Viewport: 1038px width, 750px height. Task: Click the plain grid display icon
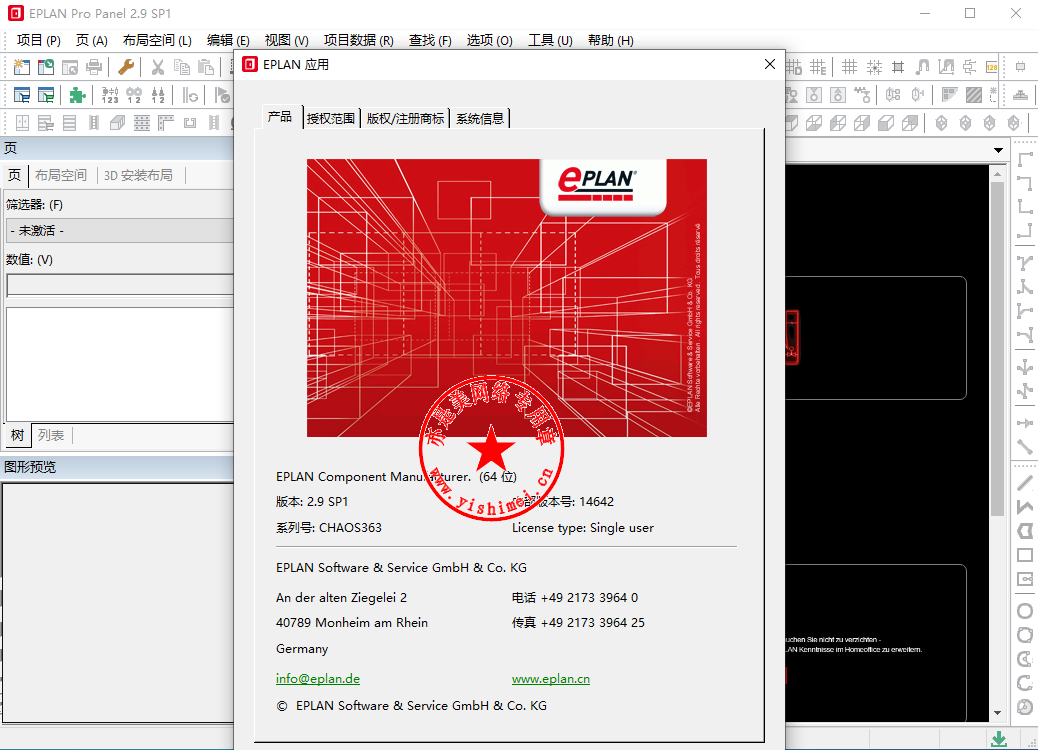[x=849, y=67]
